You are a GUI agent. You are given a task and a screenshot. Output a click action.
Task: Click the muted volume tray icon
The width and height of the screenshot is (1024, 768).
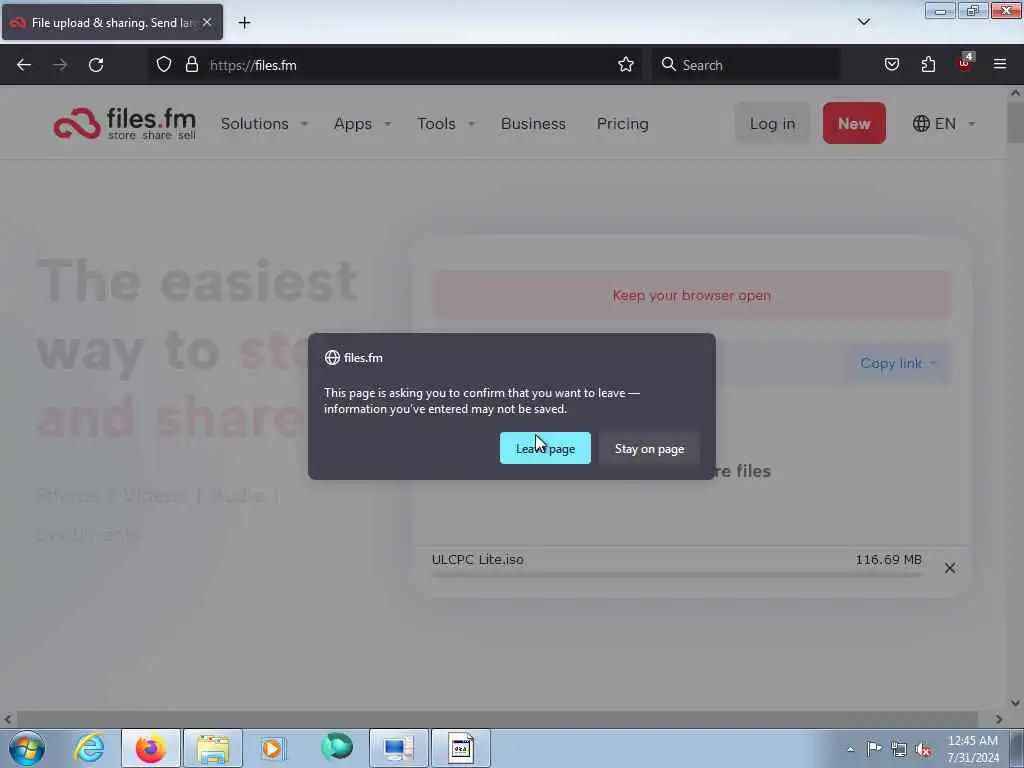tap(923, 749)
